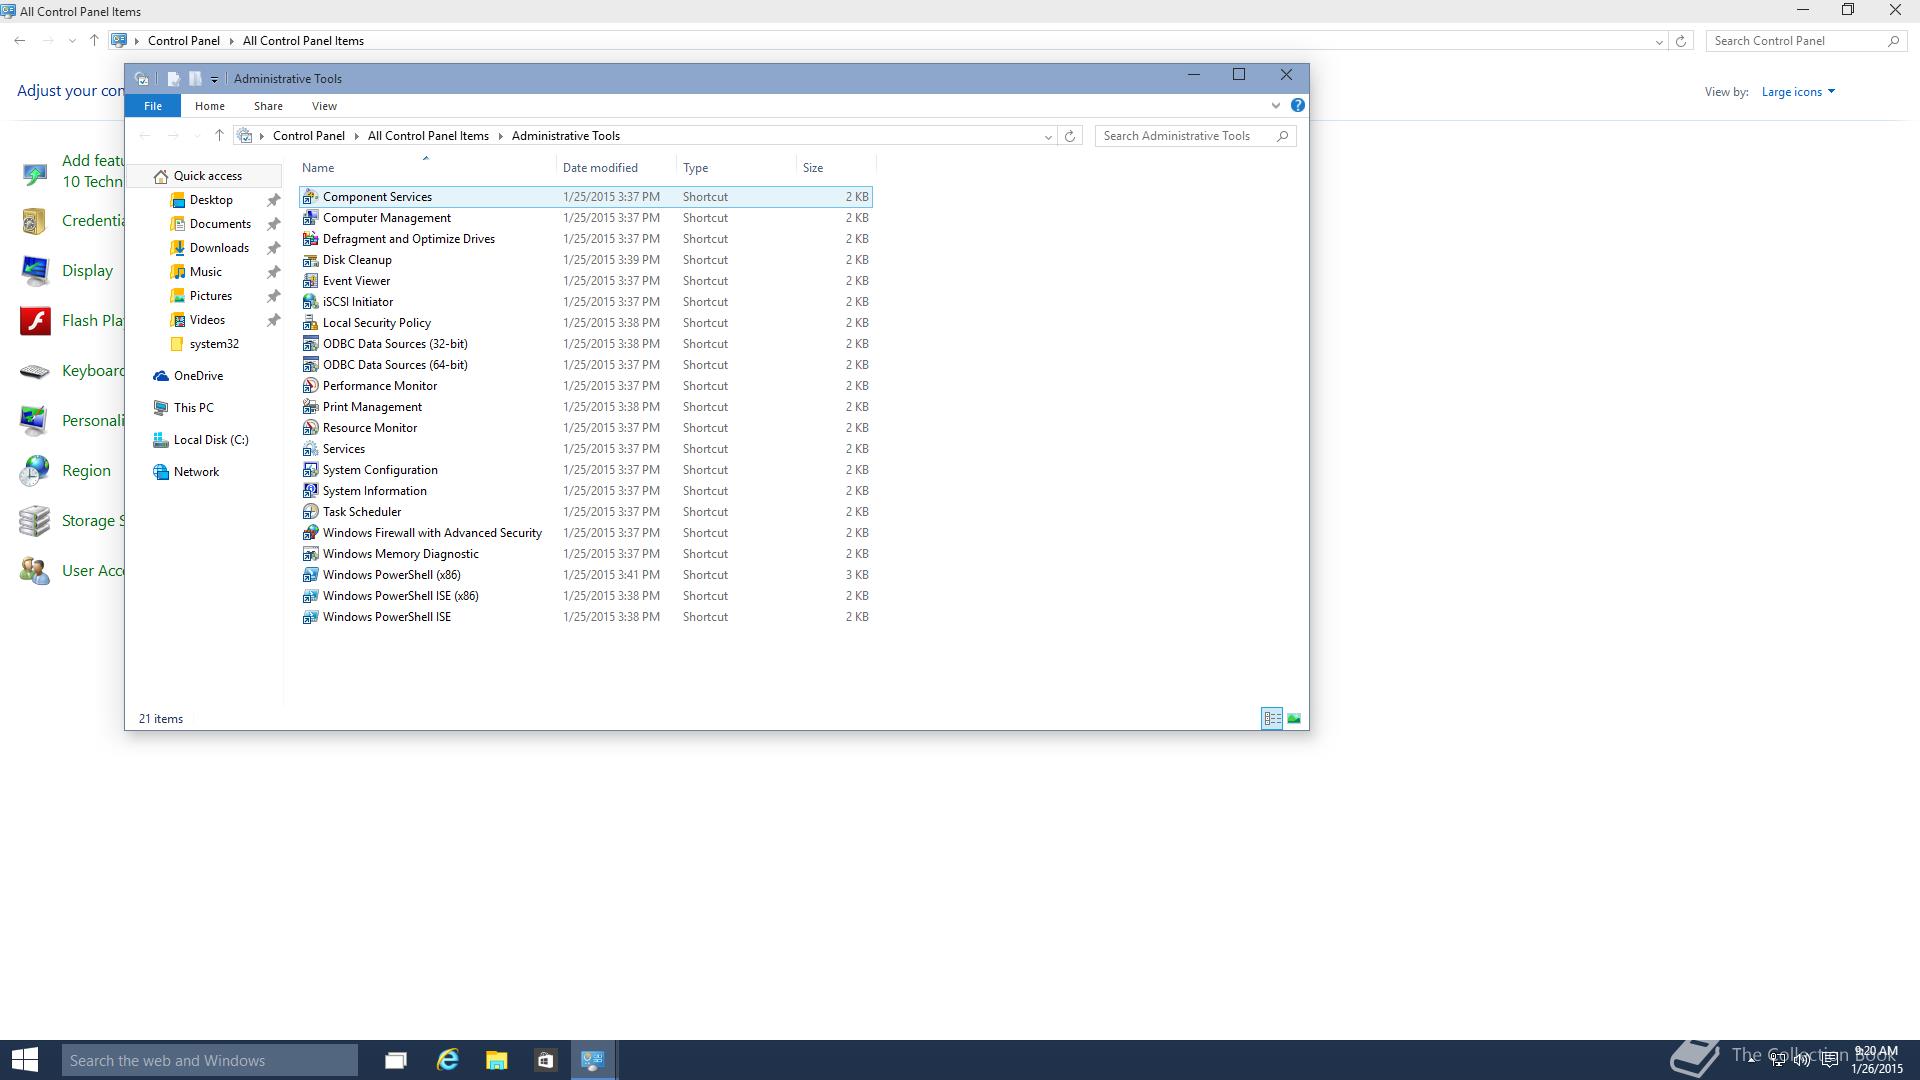Open the Task View taskbar icon
The image size is (1920, 1080).
click(396, 1060)
